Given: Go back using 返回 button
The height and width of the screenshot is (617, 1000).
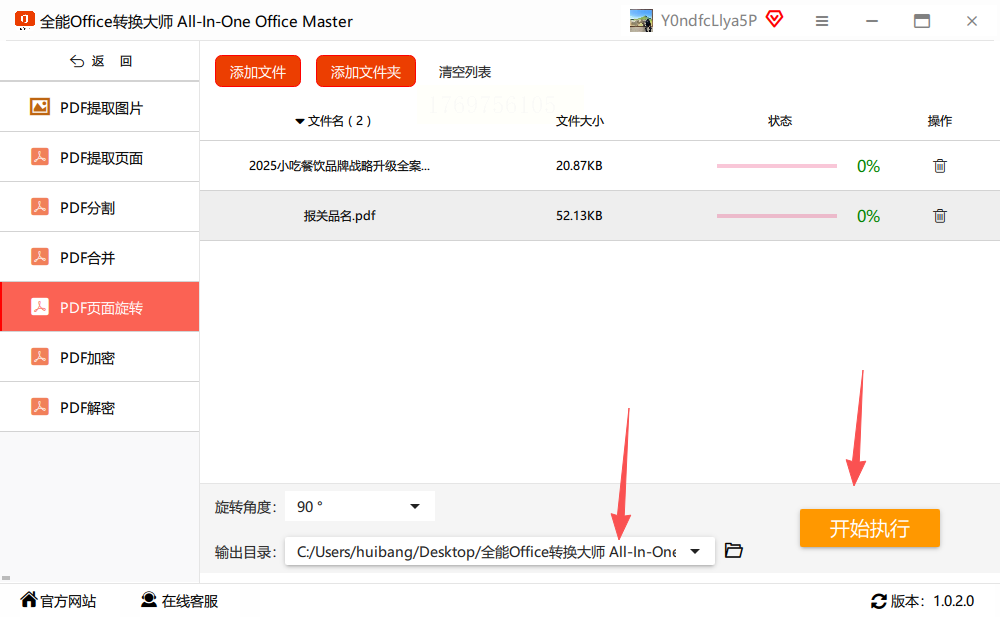Looking at the screenshot, I should click(x=101, y=61).
